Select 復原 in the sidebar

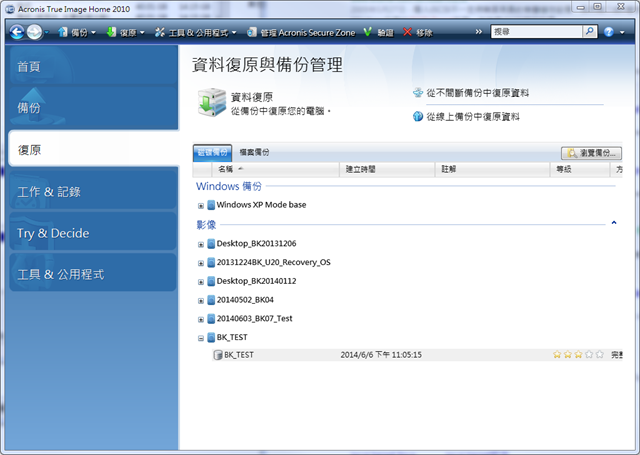point(93,149)
